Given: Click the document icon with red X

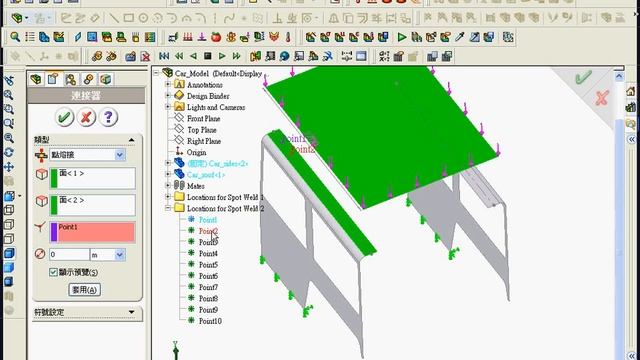Looking at the screenshot, I should tap(145, 56).
